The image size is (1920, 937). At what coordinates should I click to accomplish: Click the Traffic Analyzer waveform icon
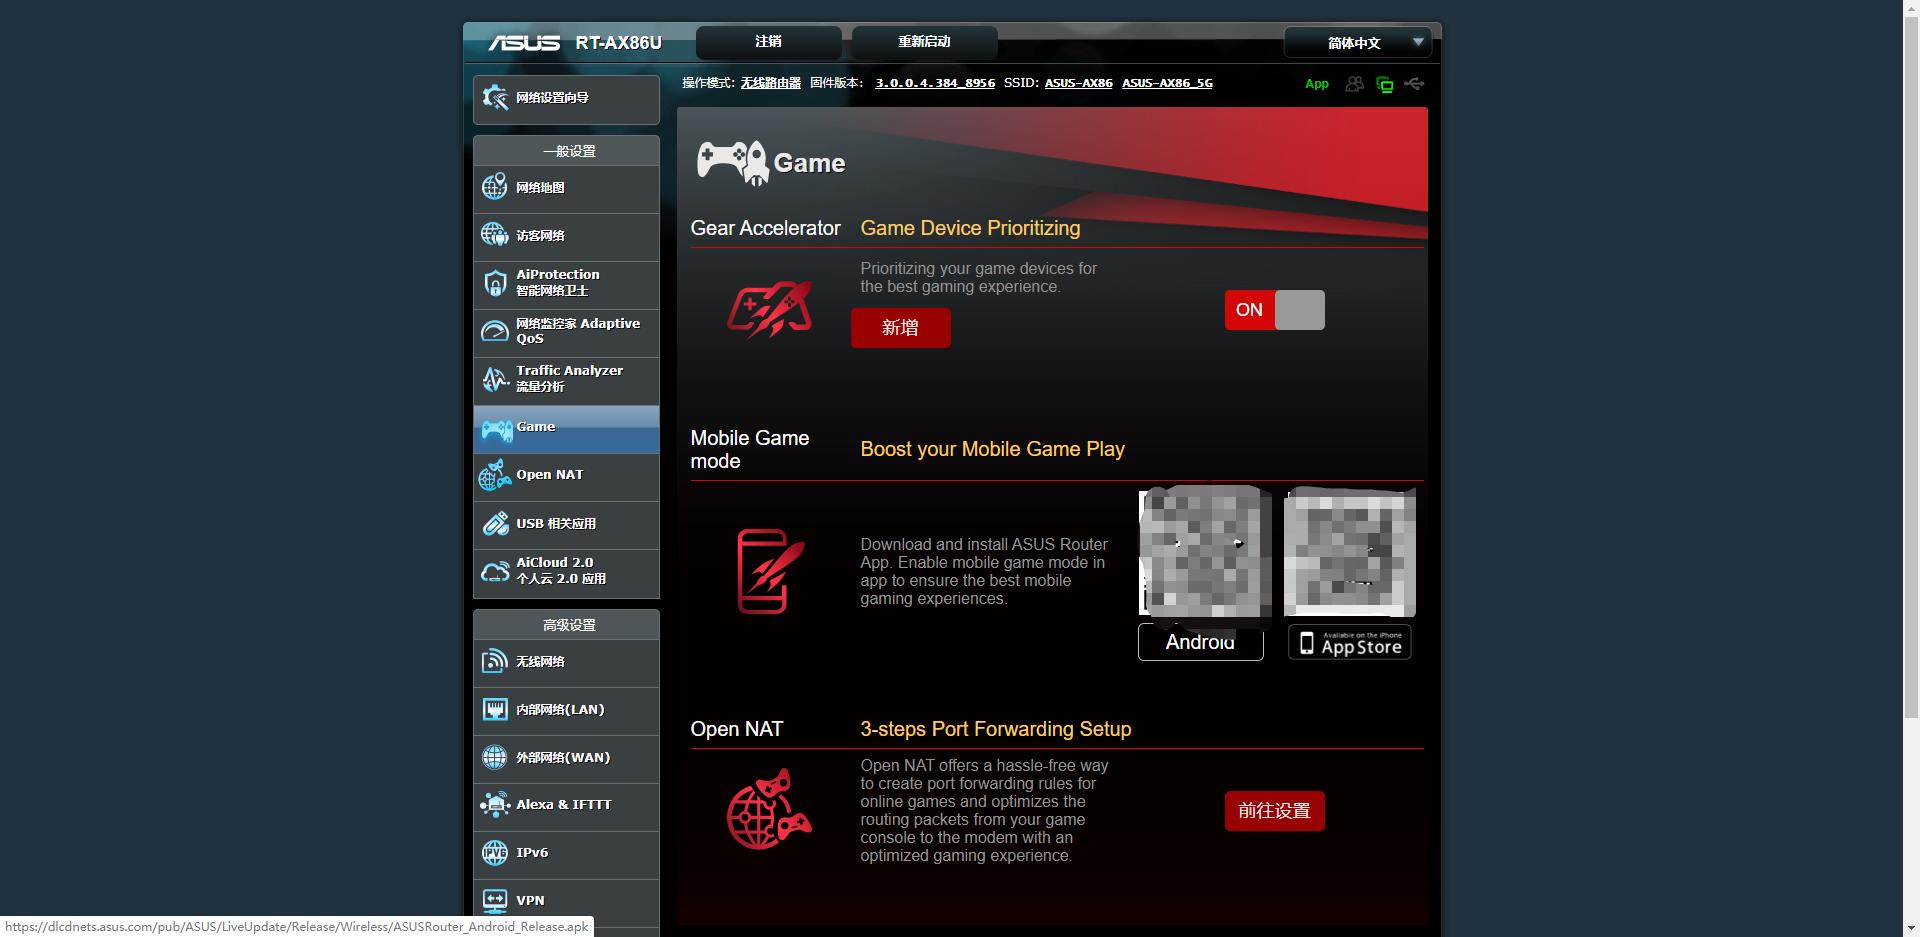495,379
